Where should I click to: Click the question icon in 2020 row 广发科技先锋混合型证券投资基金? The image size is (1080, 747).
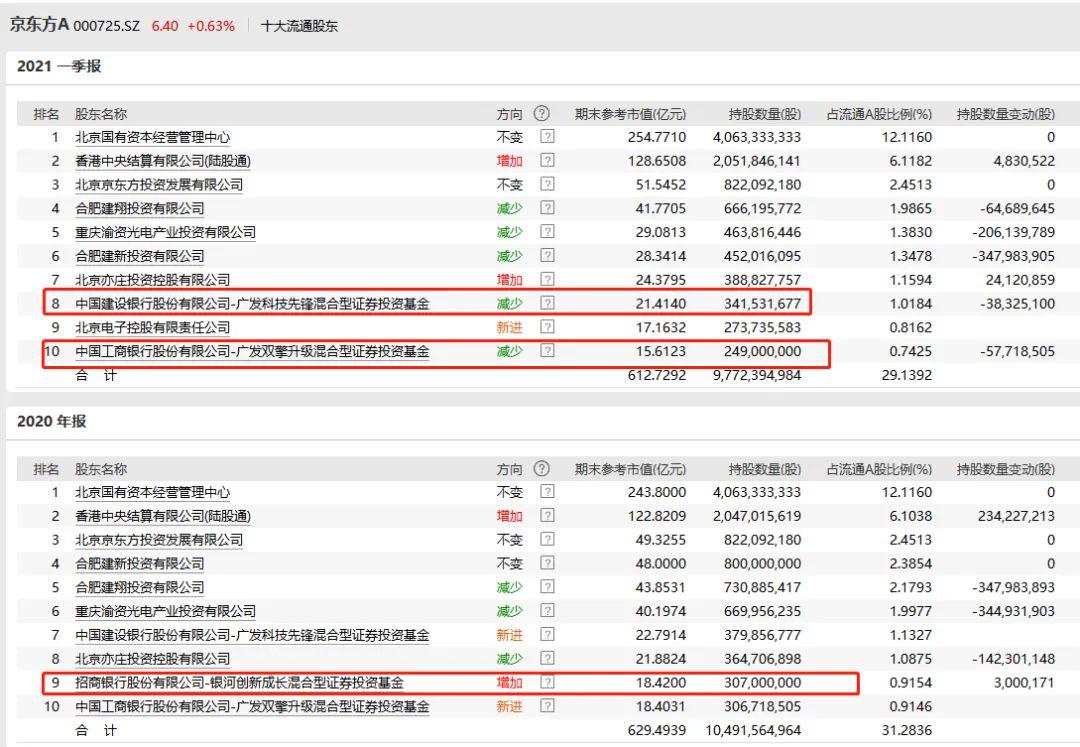pos(548,634)
